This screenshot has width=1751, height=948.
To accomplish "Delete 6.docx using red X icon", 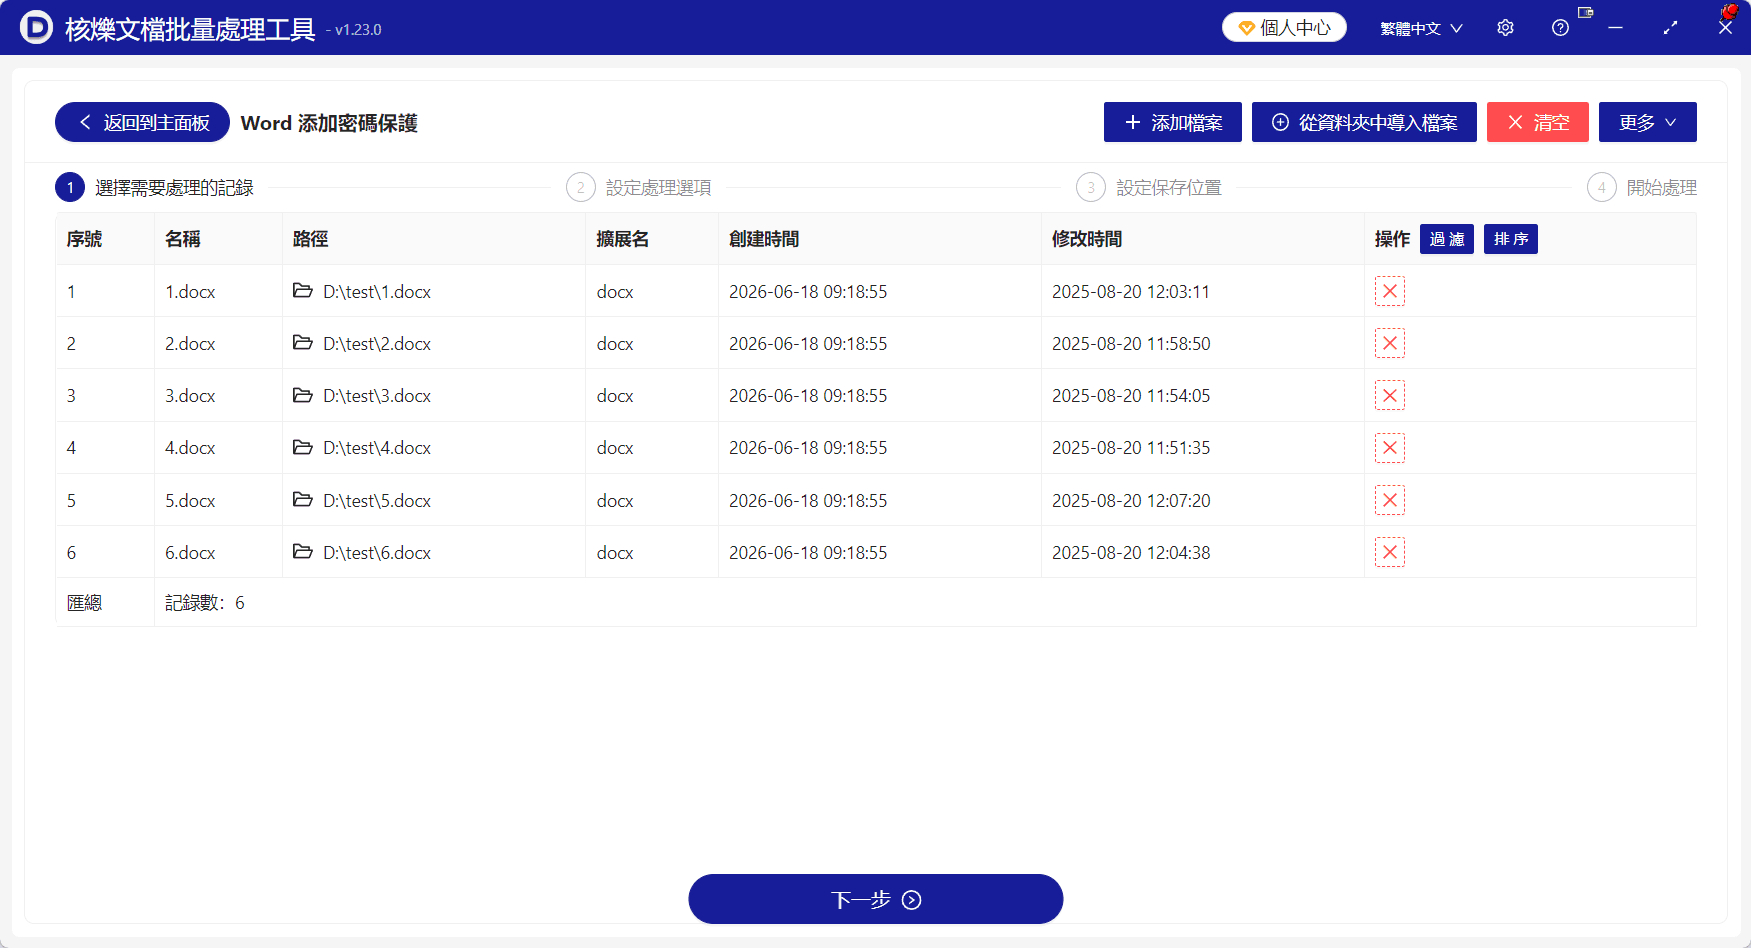I will point(1389,552).
